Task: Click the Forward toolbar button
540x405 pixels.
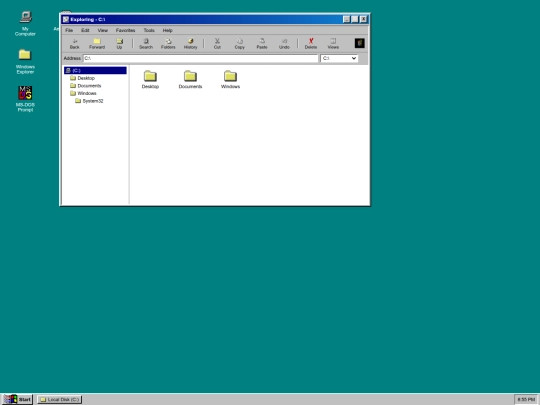Action: point(97,44)
